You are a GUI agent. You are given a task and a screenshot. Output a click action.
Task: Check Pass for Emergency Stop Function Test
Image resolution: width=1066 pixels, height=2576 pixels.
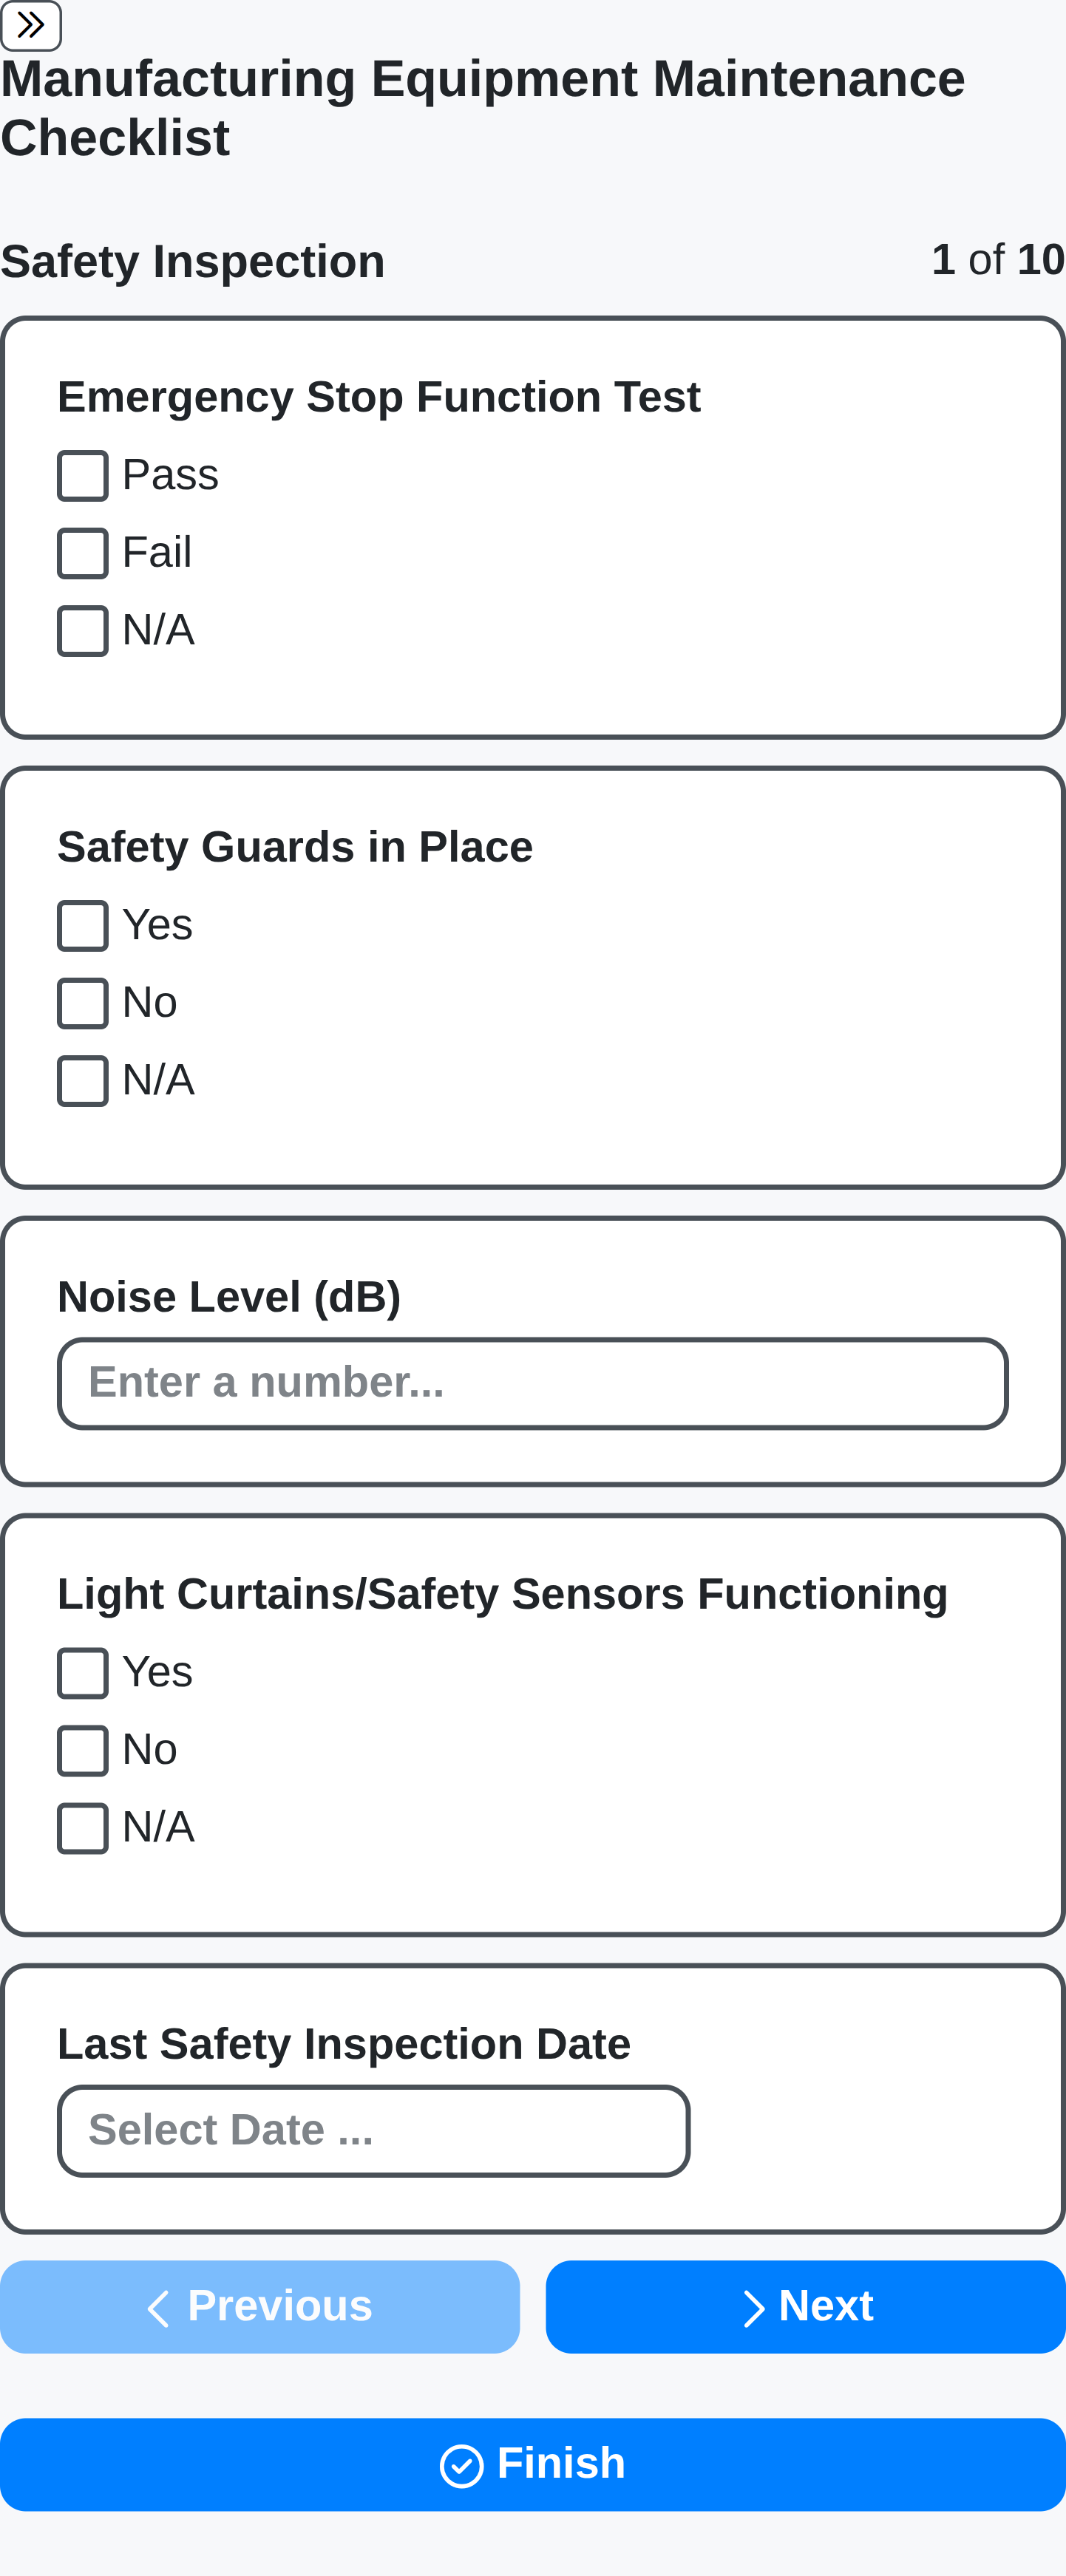click(x=83, y=476)
